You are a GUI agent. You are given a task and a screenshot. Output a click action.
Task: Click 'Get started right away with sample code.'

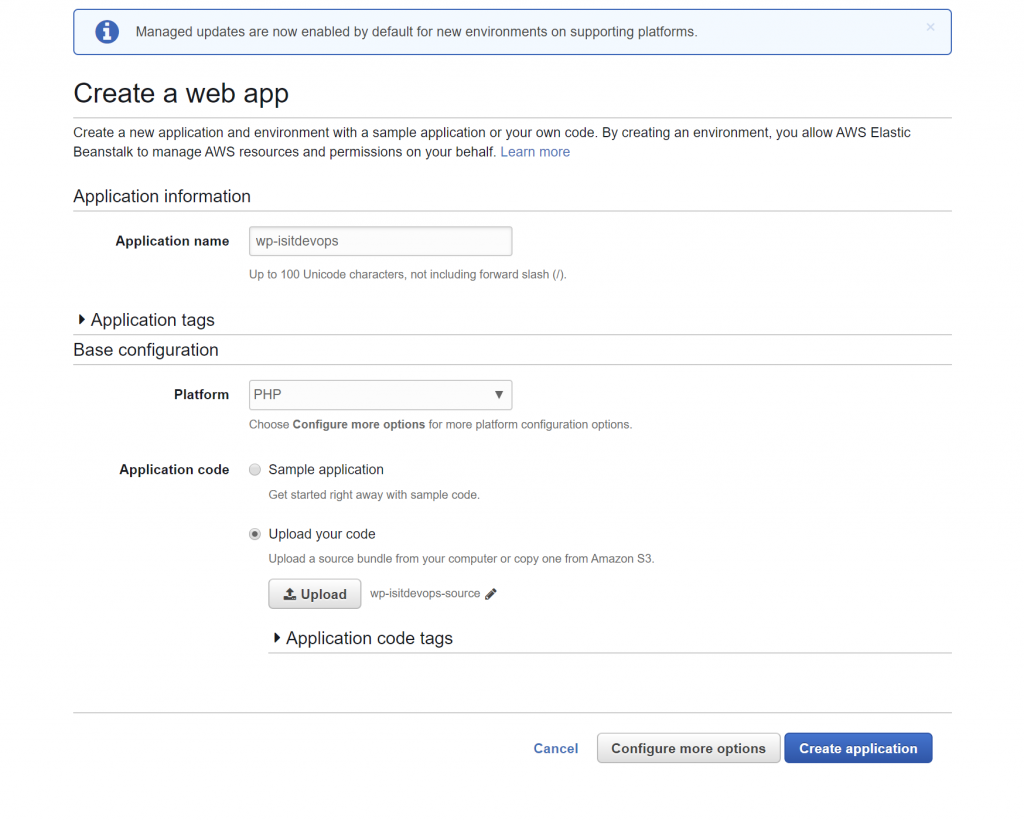tap(374, 495)
